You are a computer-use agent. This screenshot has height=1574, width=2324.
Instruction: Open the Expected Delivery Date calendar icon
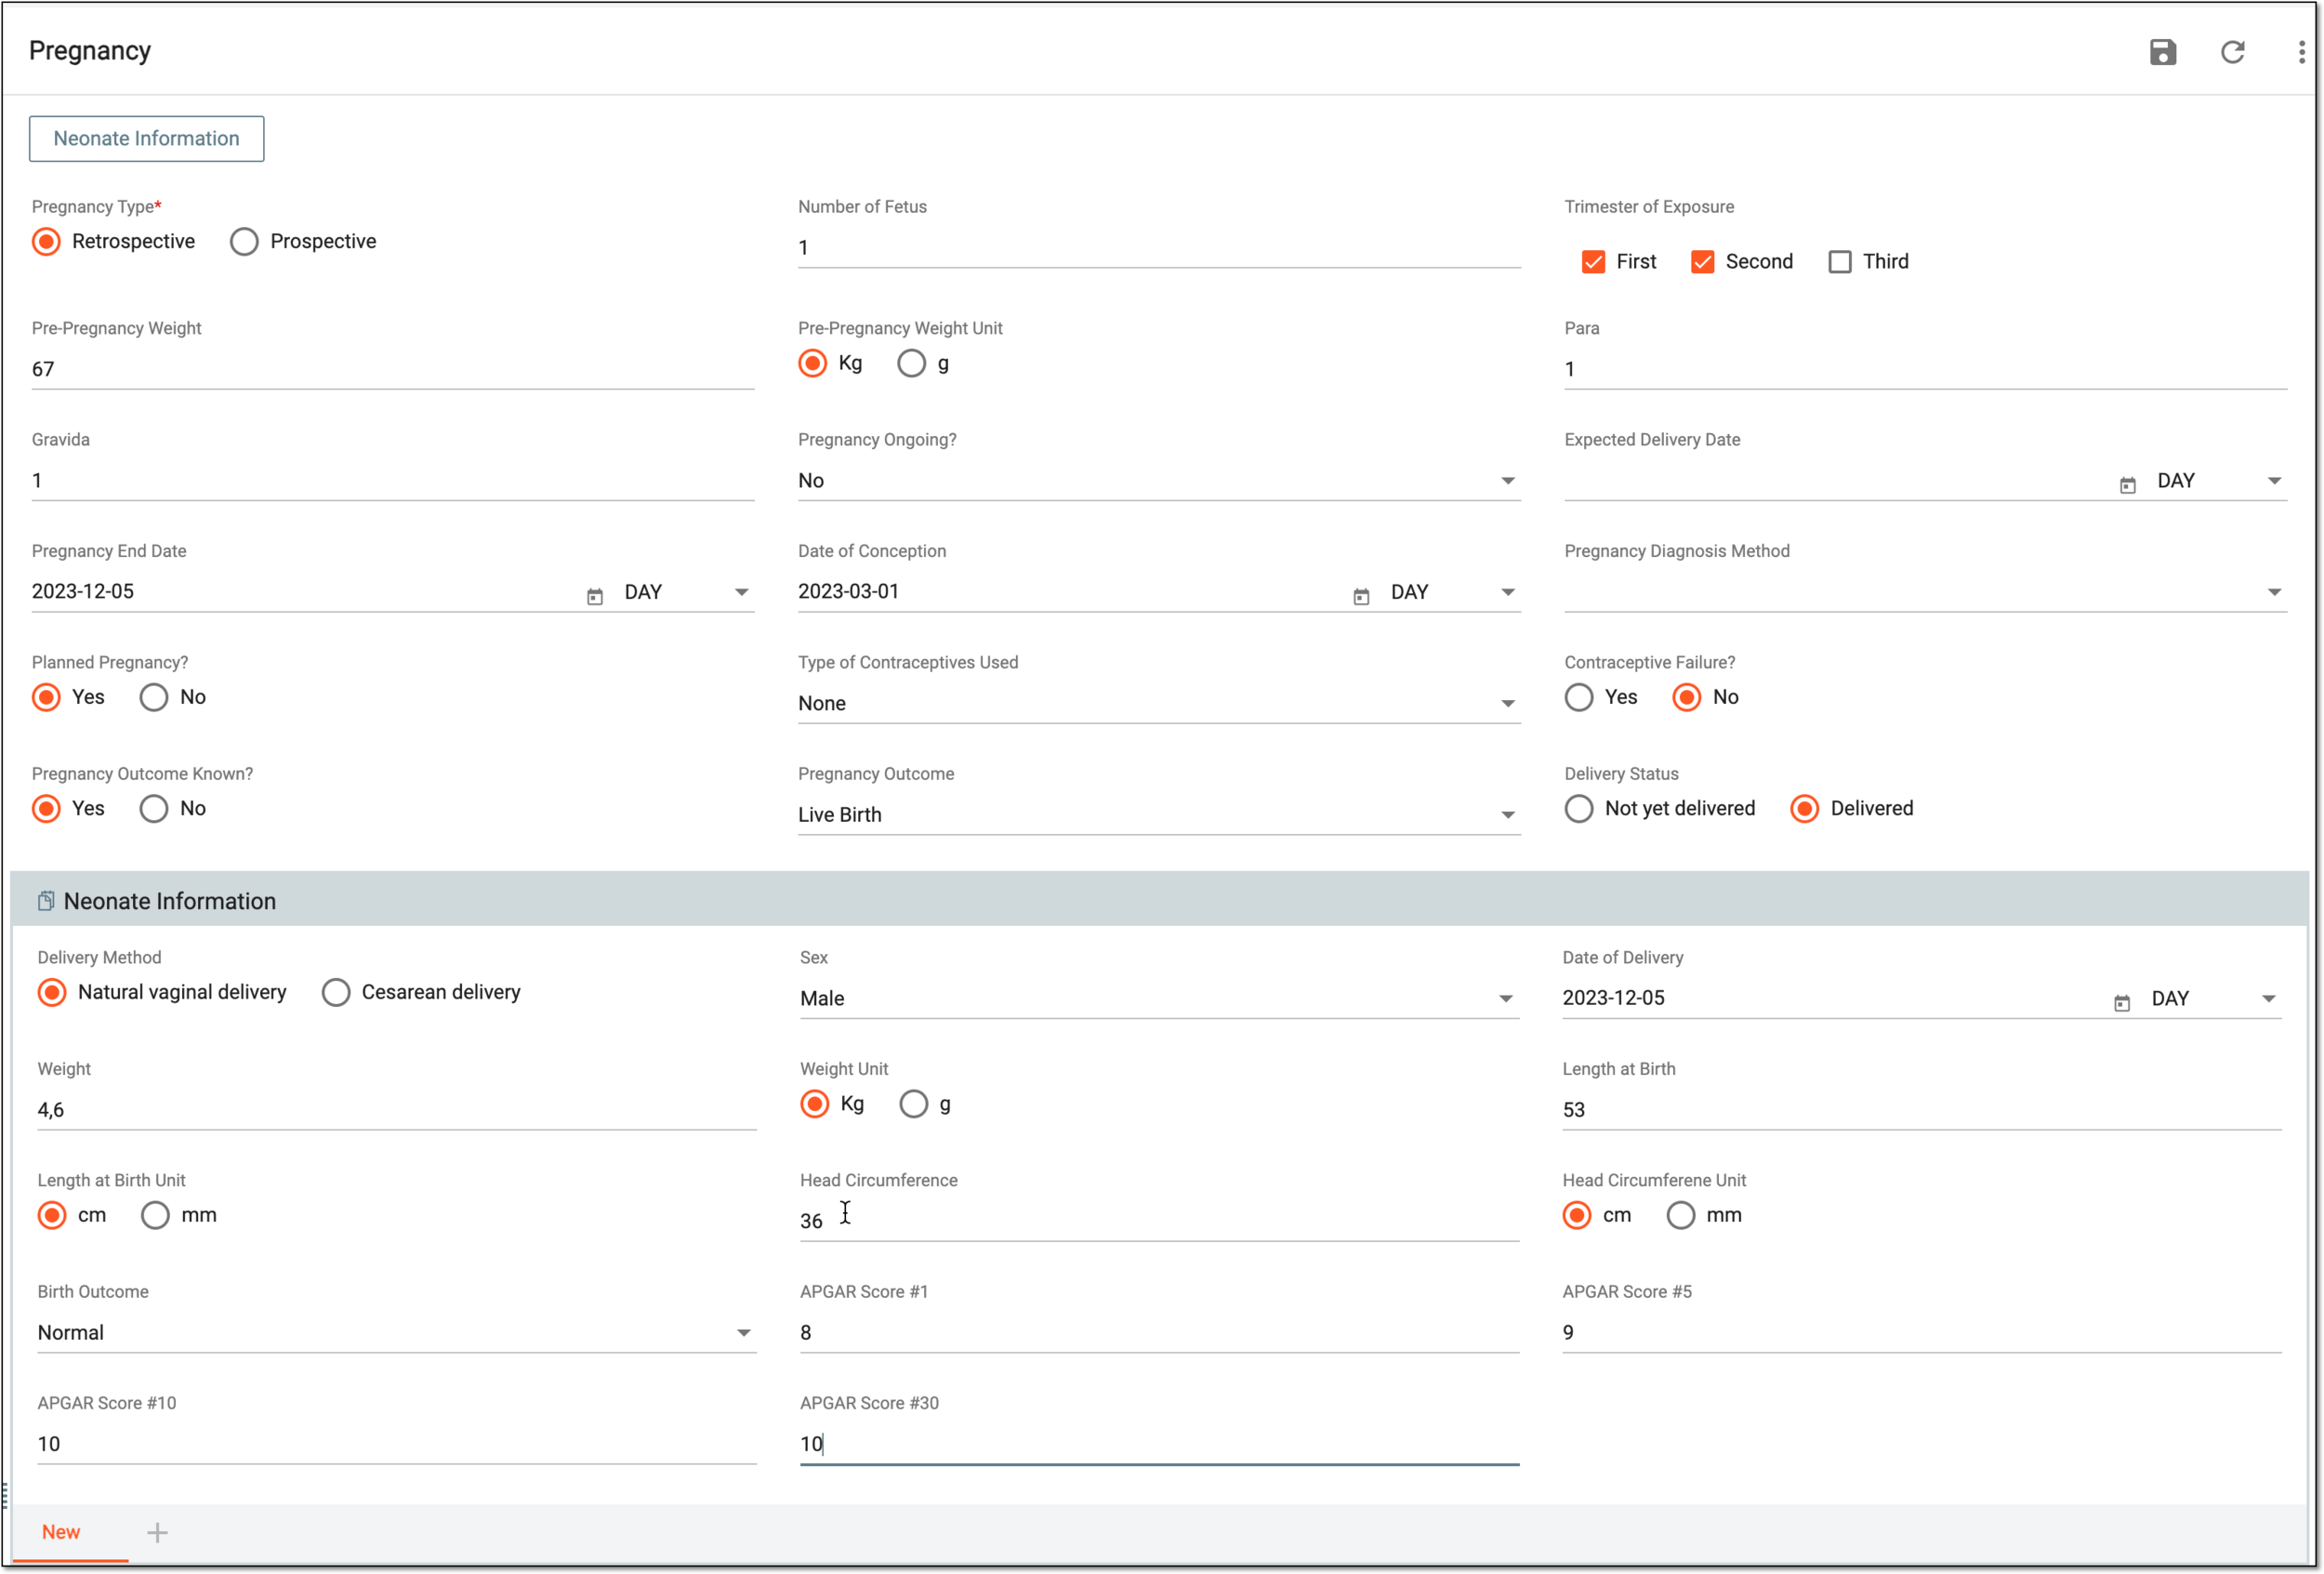(2127, 485)
